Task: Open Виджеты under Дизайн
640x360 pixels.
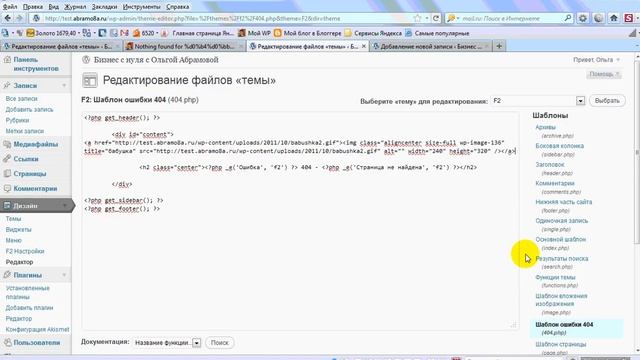Action: coord(18,229)
